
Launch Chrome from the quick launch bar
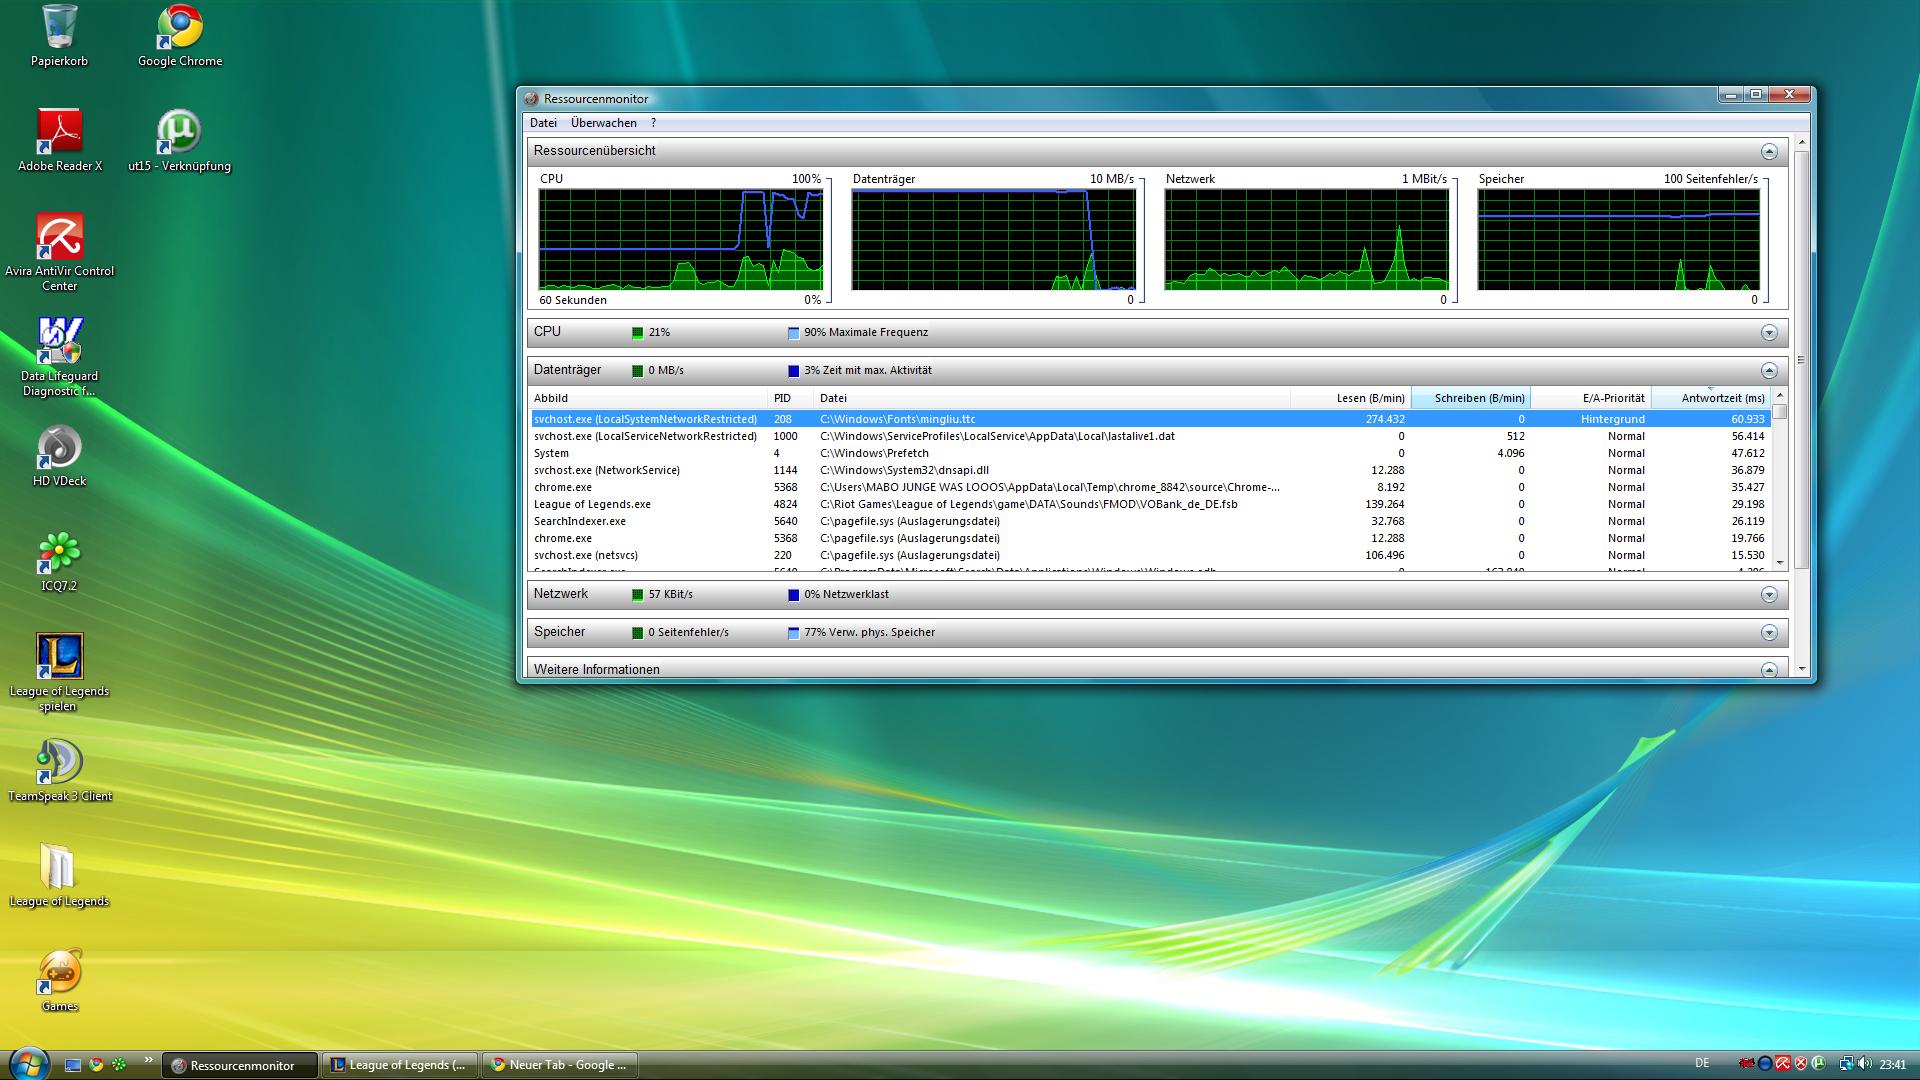click(x=96, y=1065)
